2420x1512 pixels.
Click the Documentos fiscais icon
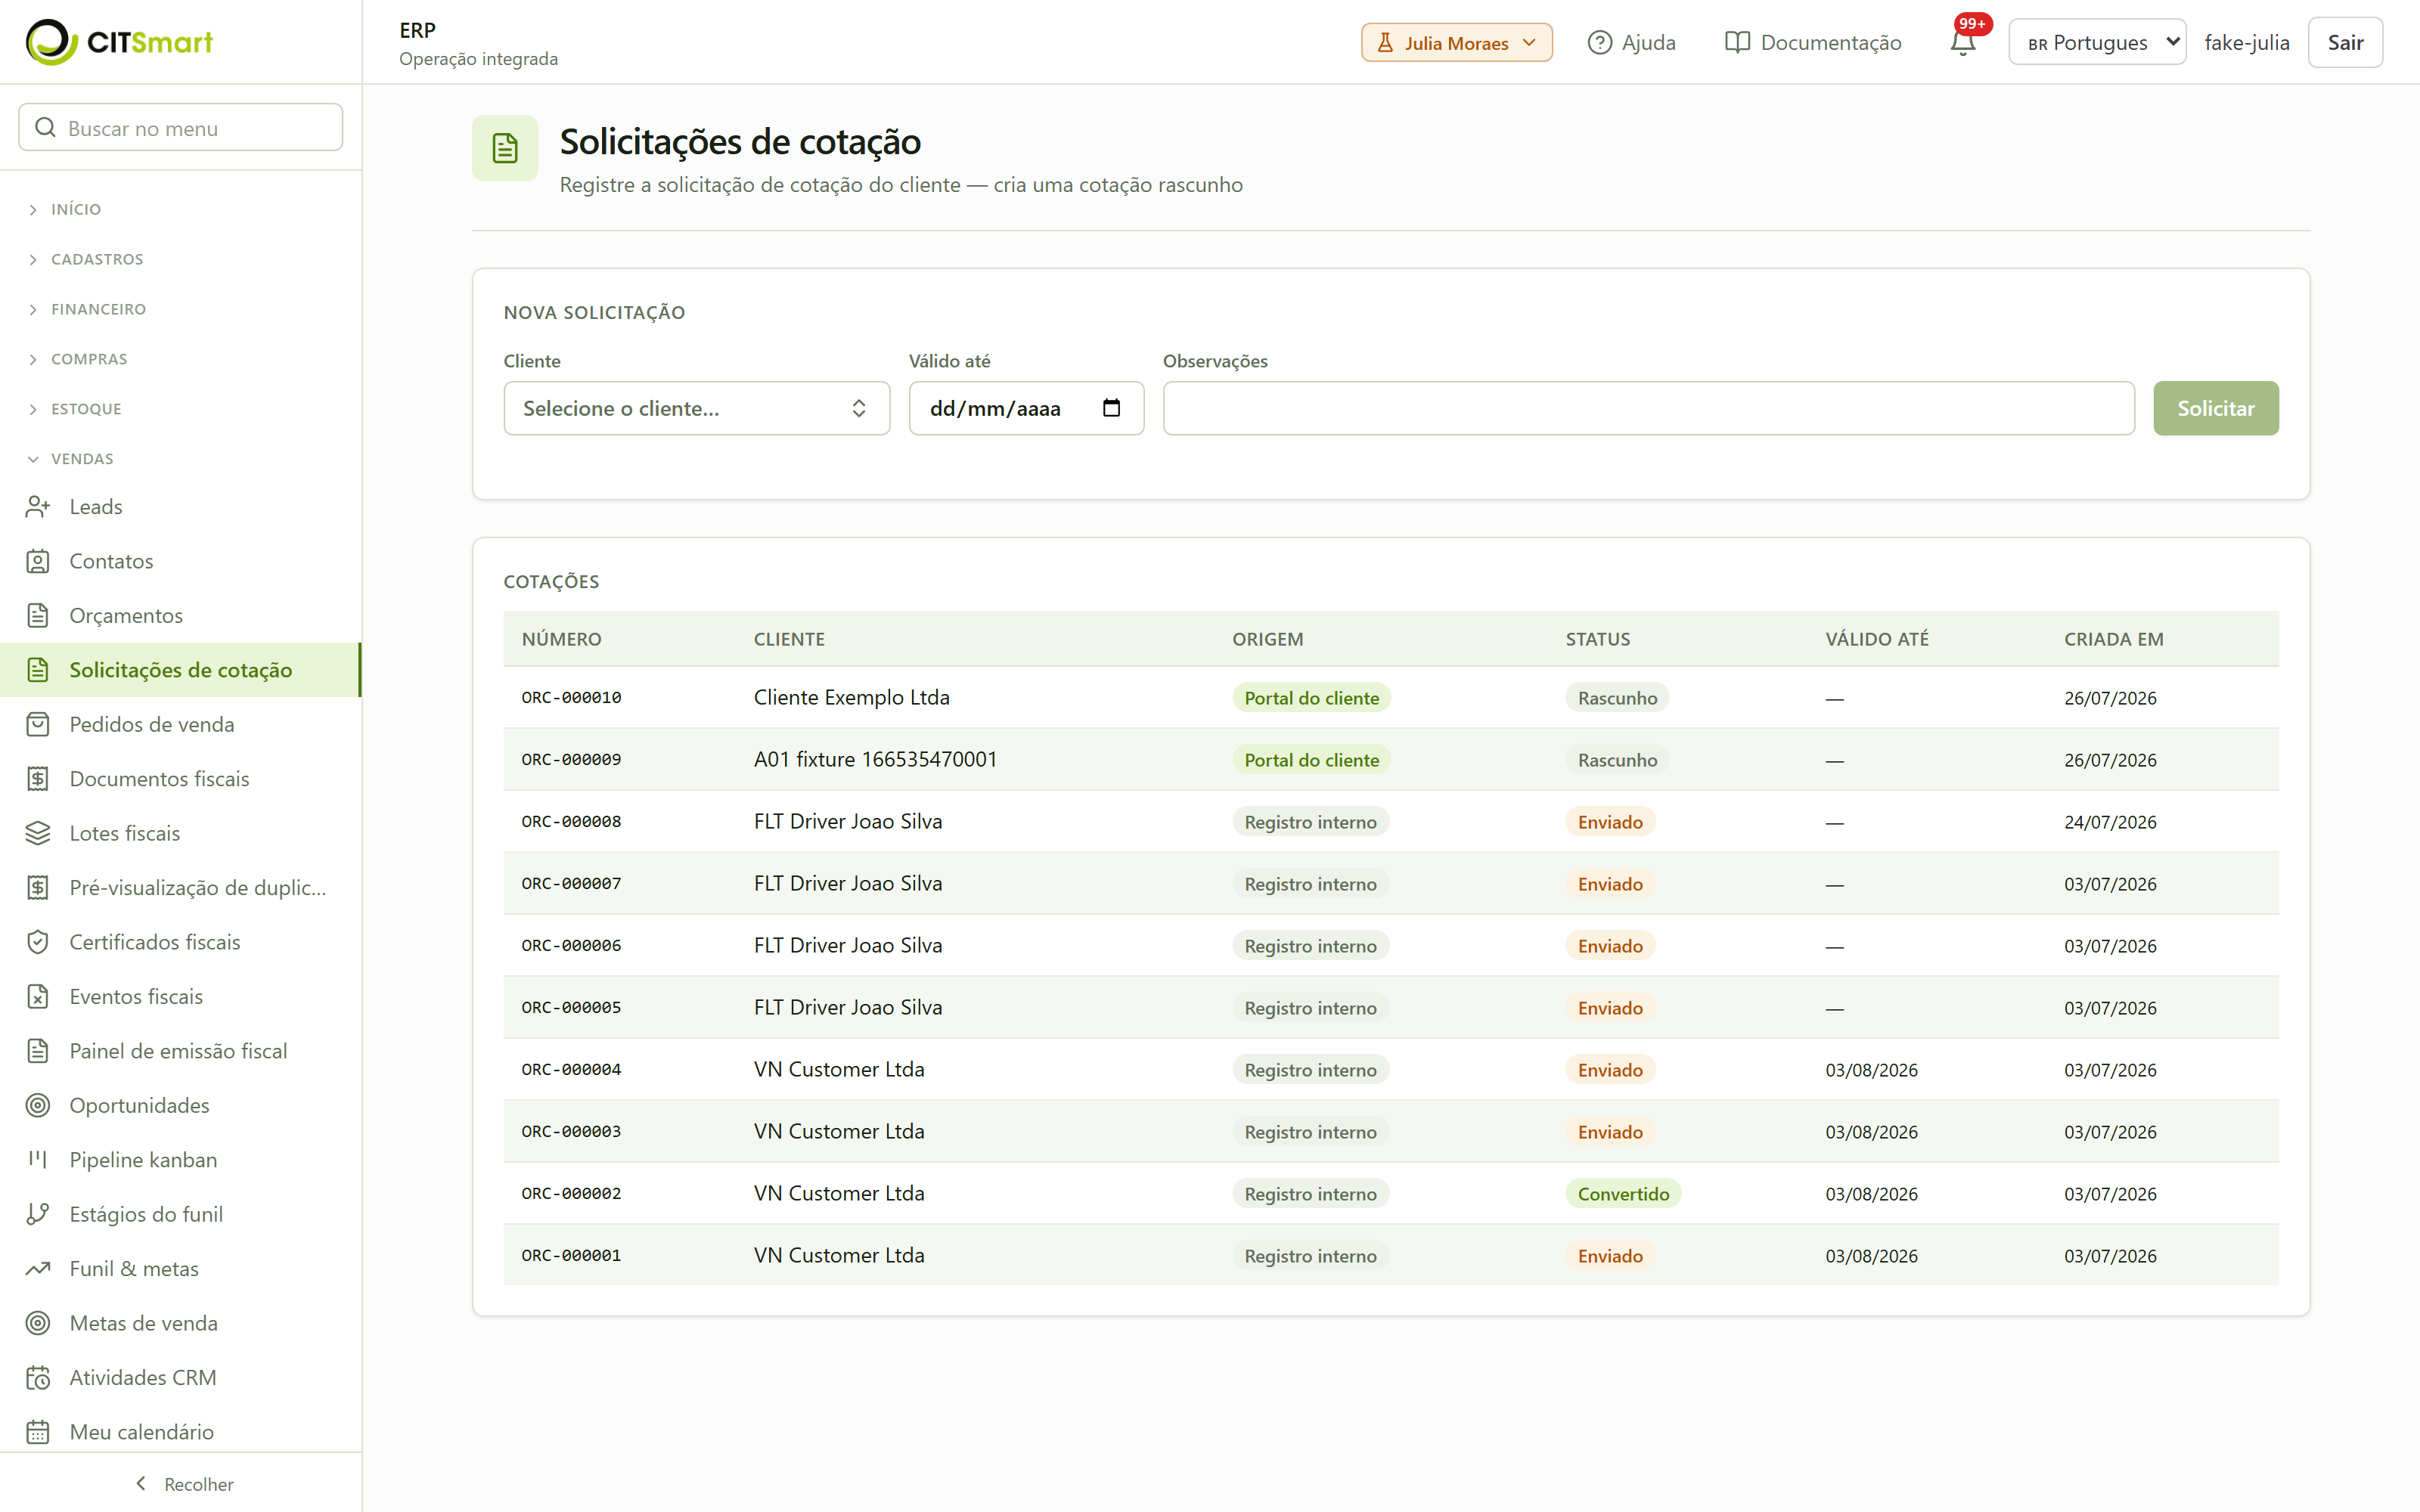(x=38, y=779)
